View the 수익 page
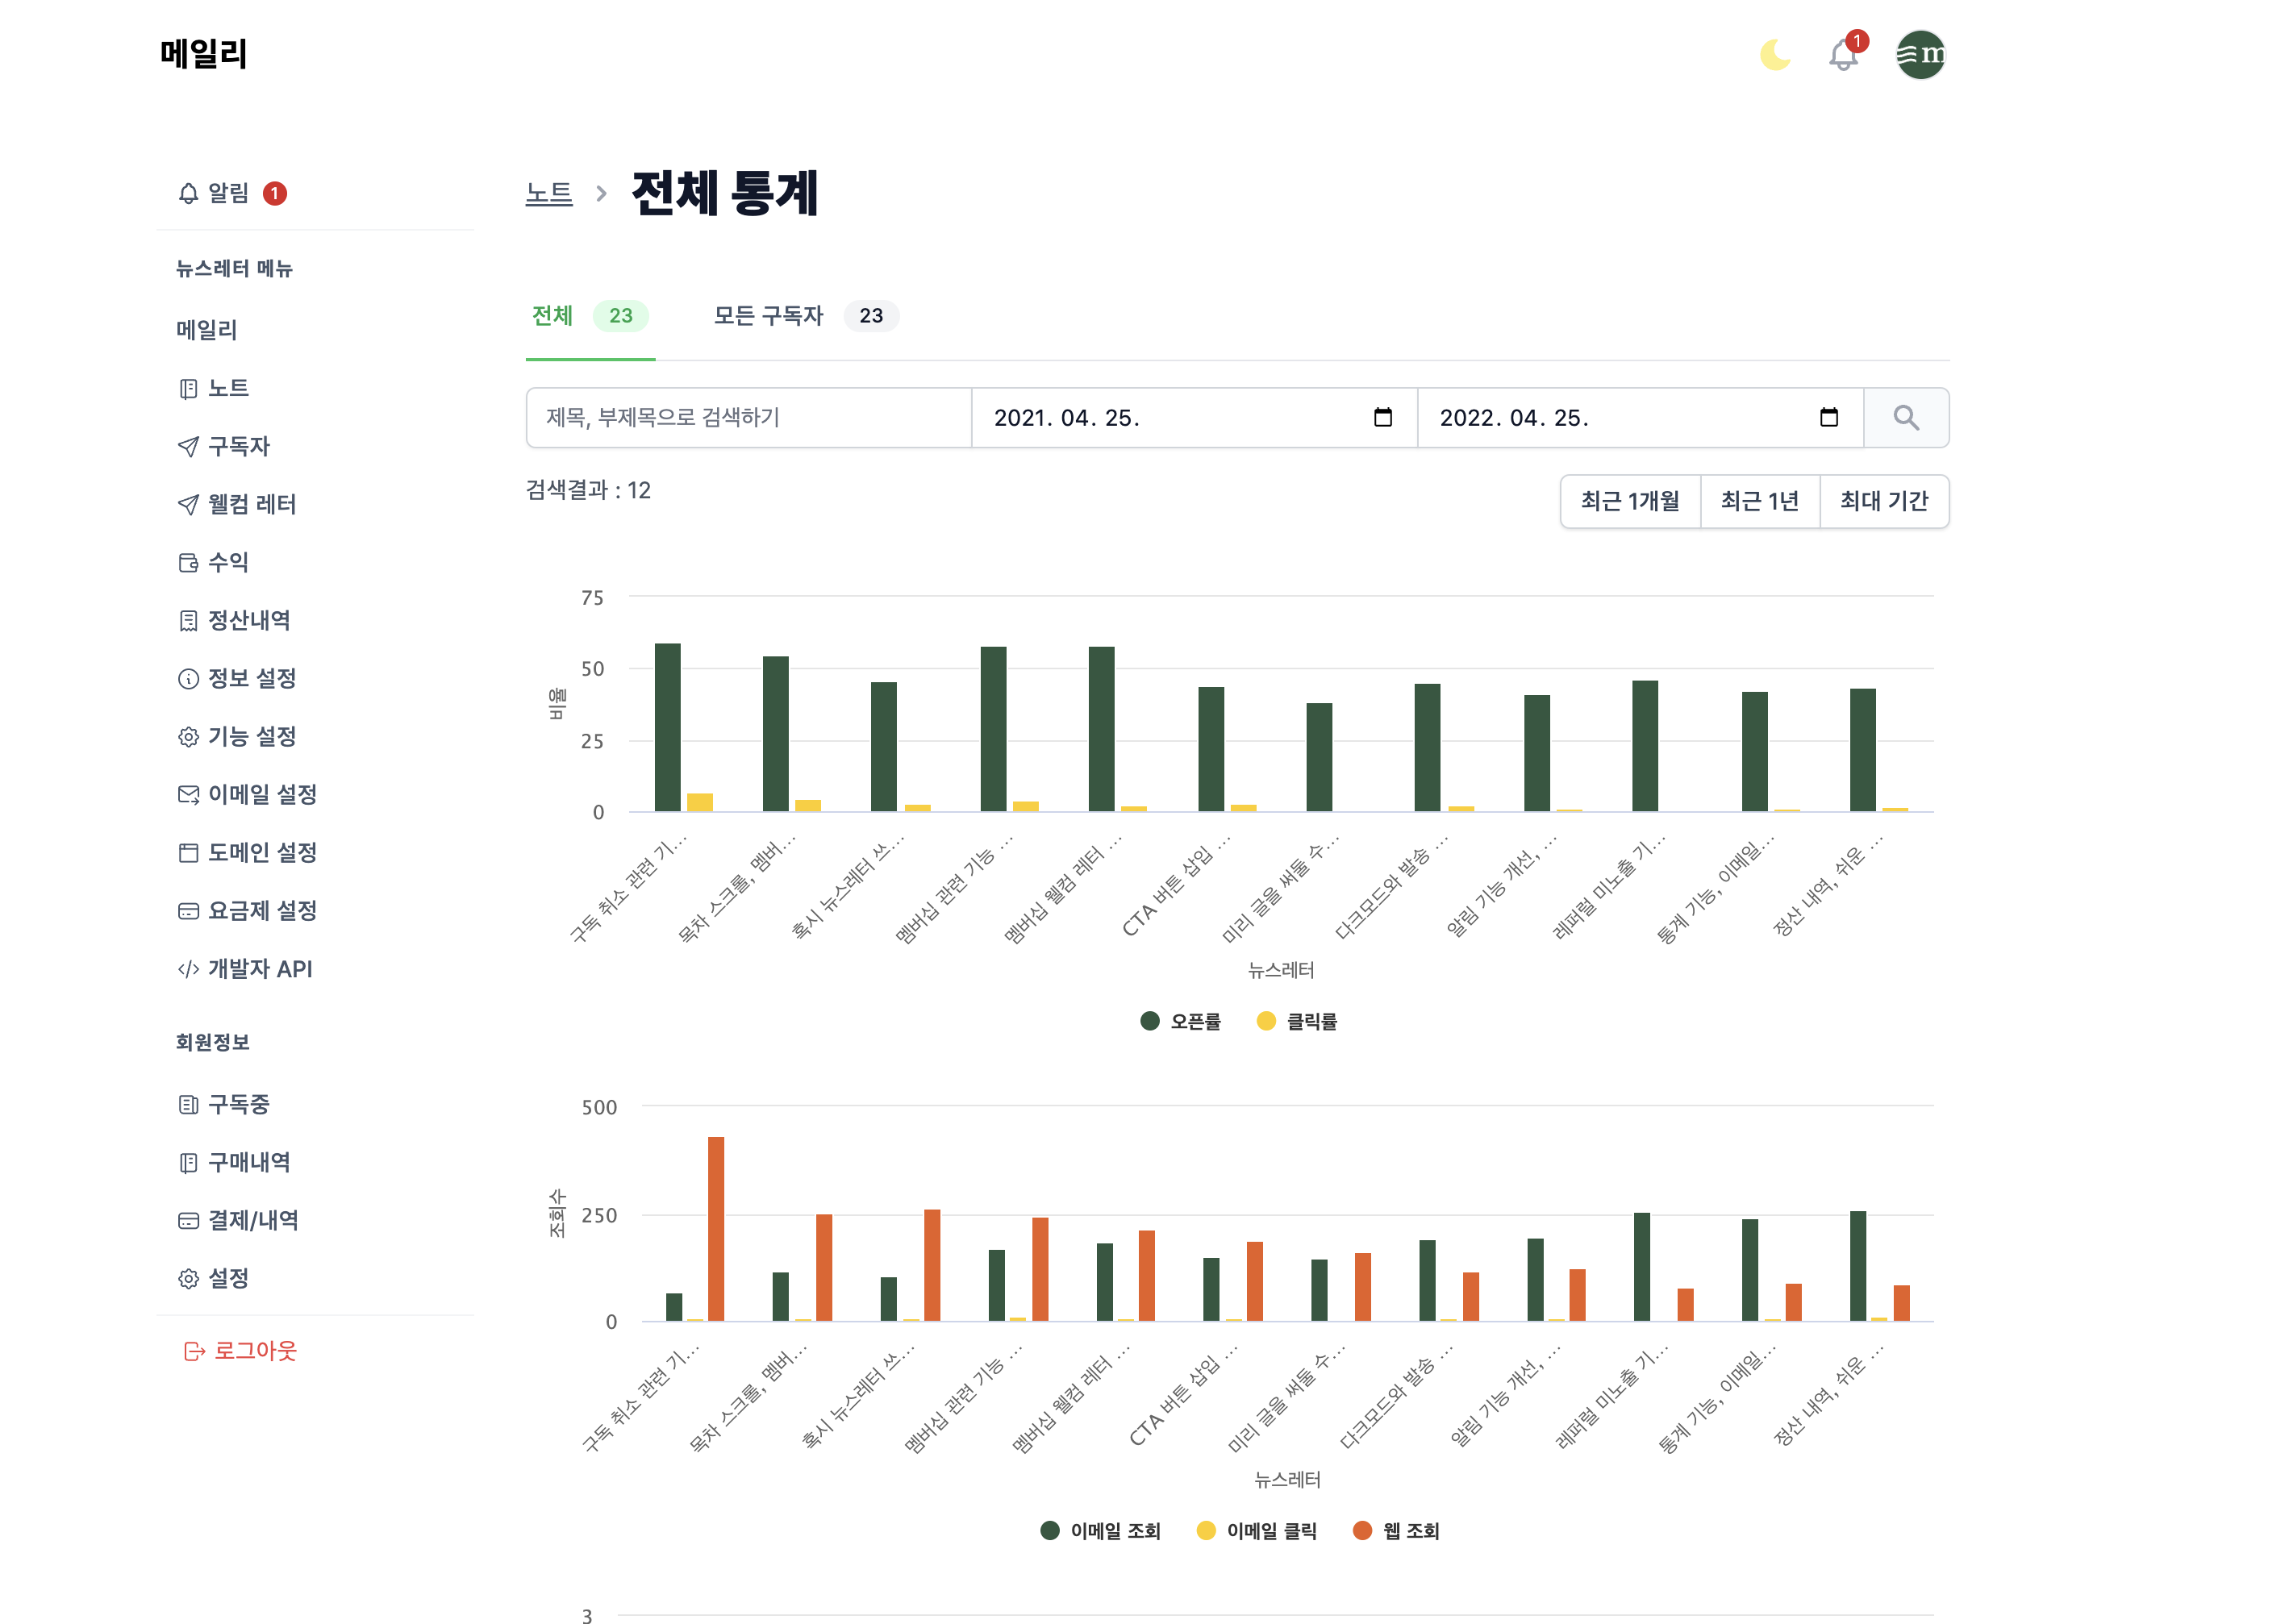The width and height of the screenshot is (2289, 1624). pyautogui.click(x=228, y=562)
